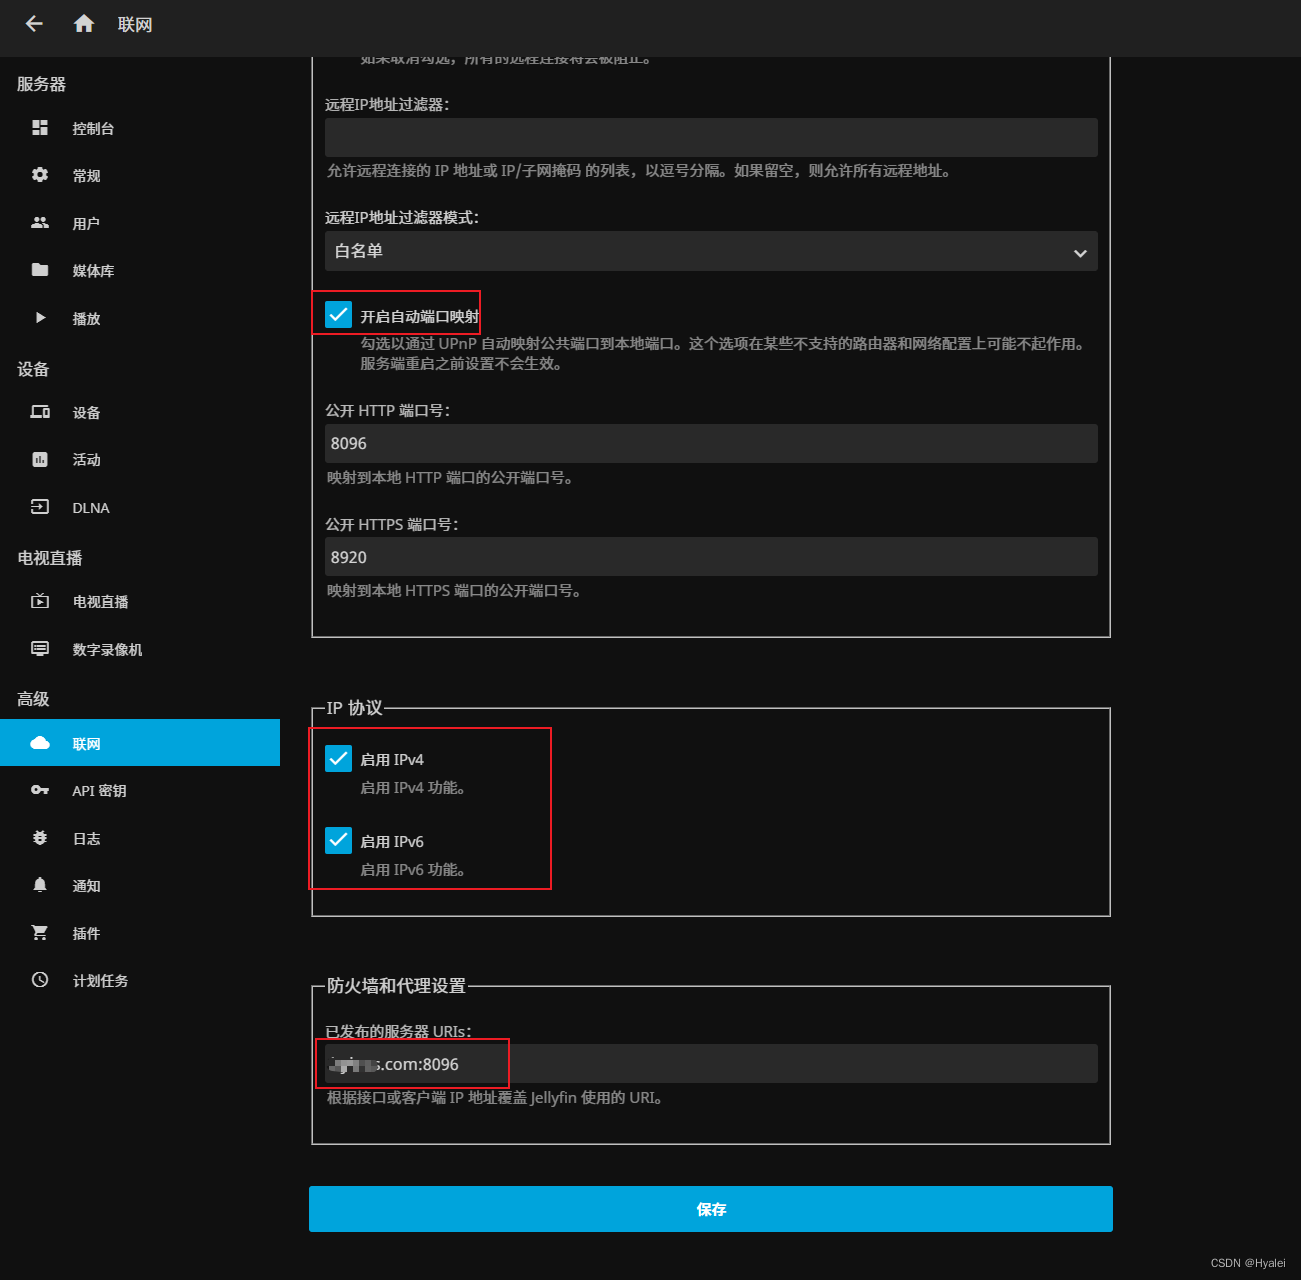Screen dimensions: 1301x1280
Task: Click the 用户 people icon
Action: click(x=40, y=223)
